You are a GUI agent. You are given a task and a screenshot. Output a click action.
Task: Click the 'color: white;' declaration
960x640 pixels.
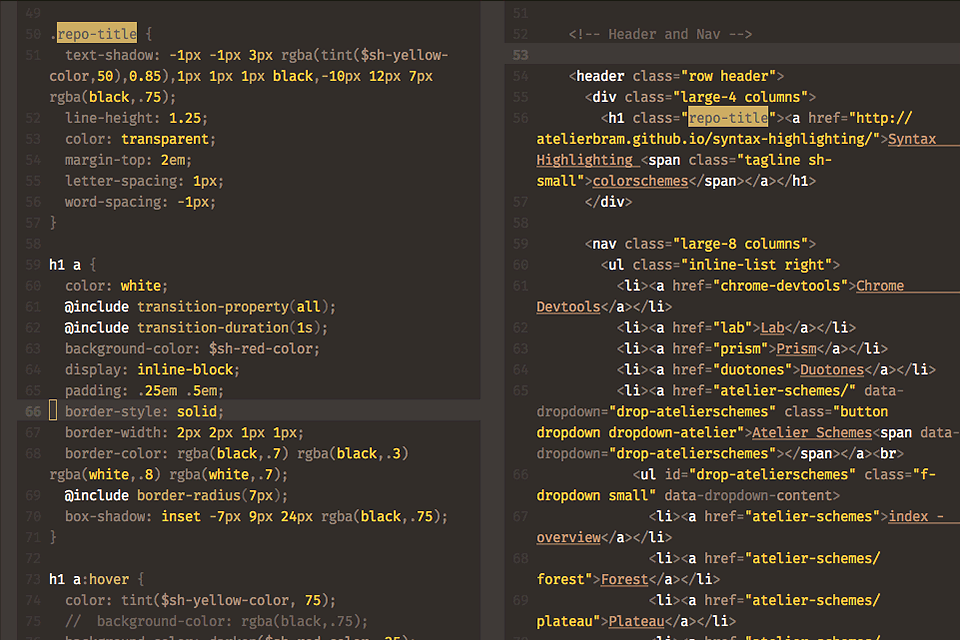(x=116, y=285)
